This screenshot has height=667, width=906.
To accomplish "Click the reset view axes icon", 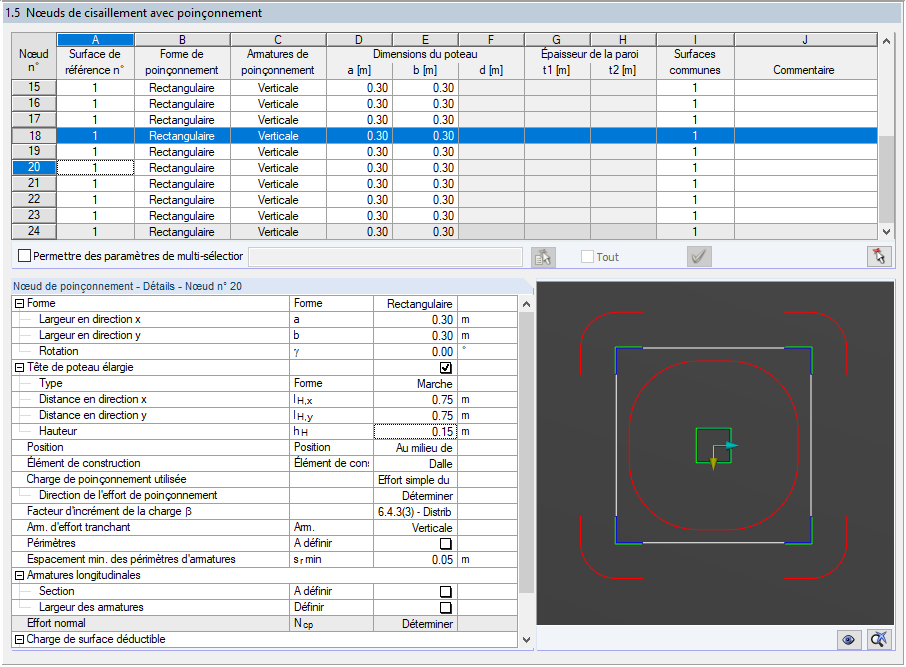I will pos(879,640).
